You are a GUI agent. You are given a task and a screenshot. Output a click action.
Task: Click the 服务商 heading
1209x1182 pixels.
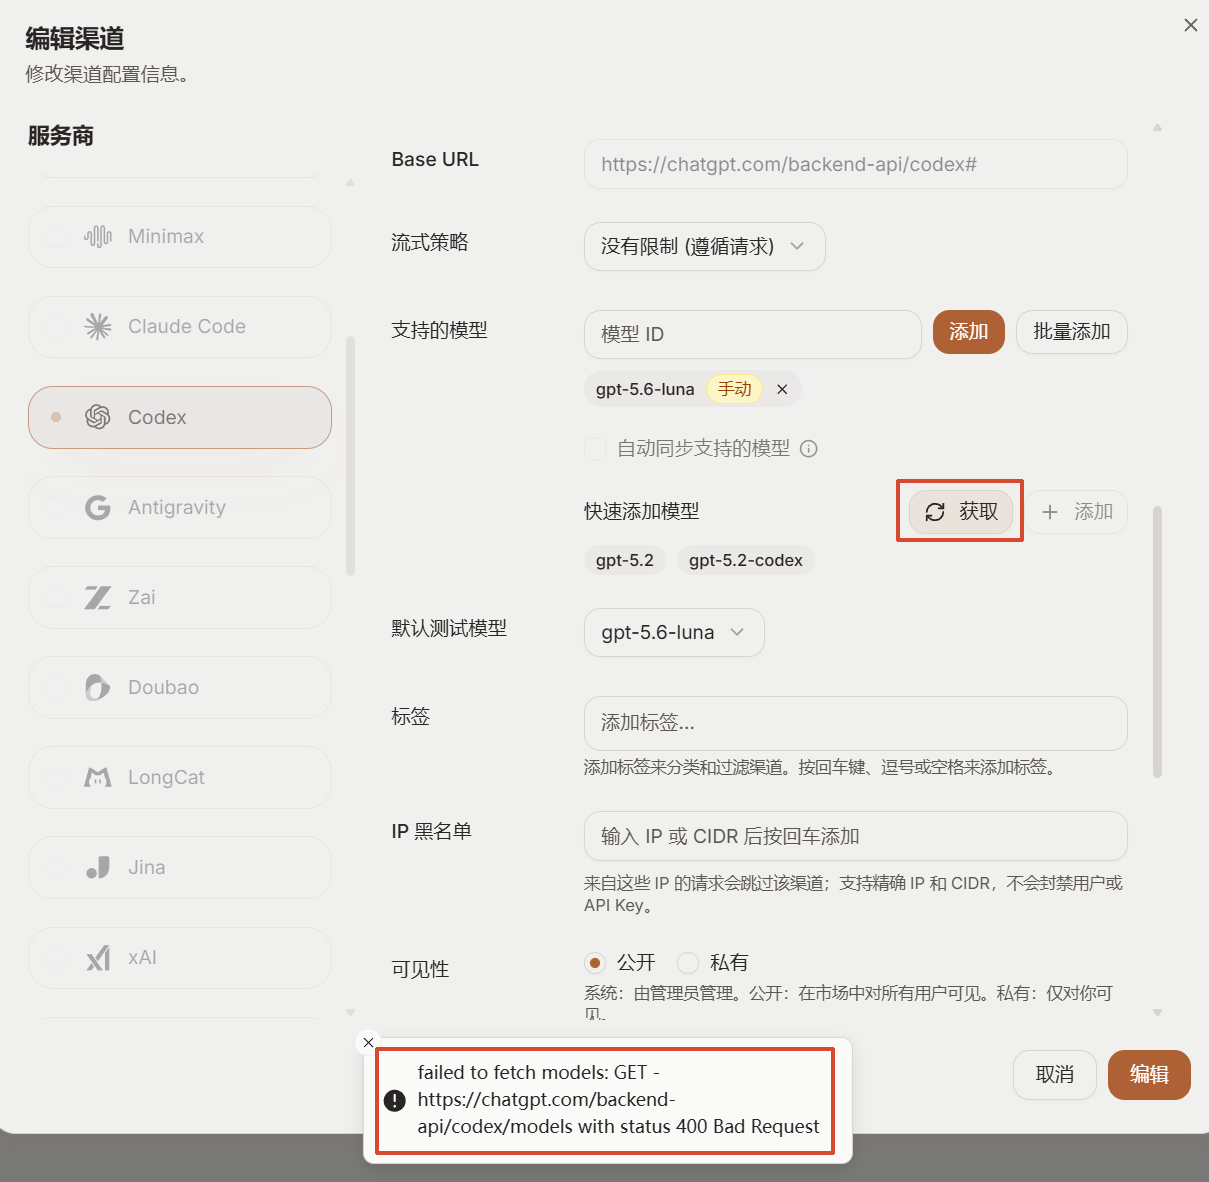pos(61,136)
